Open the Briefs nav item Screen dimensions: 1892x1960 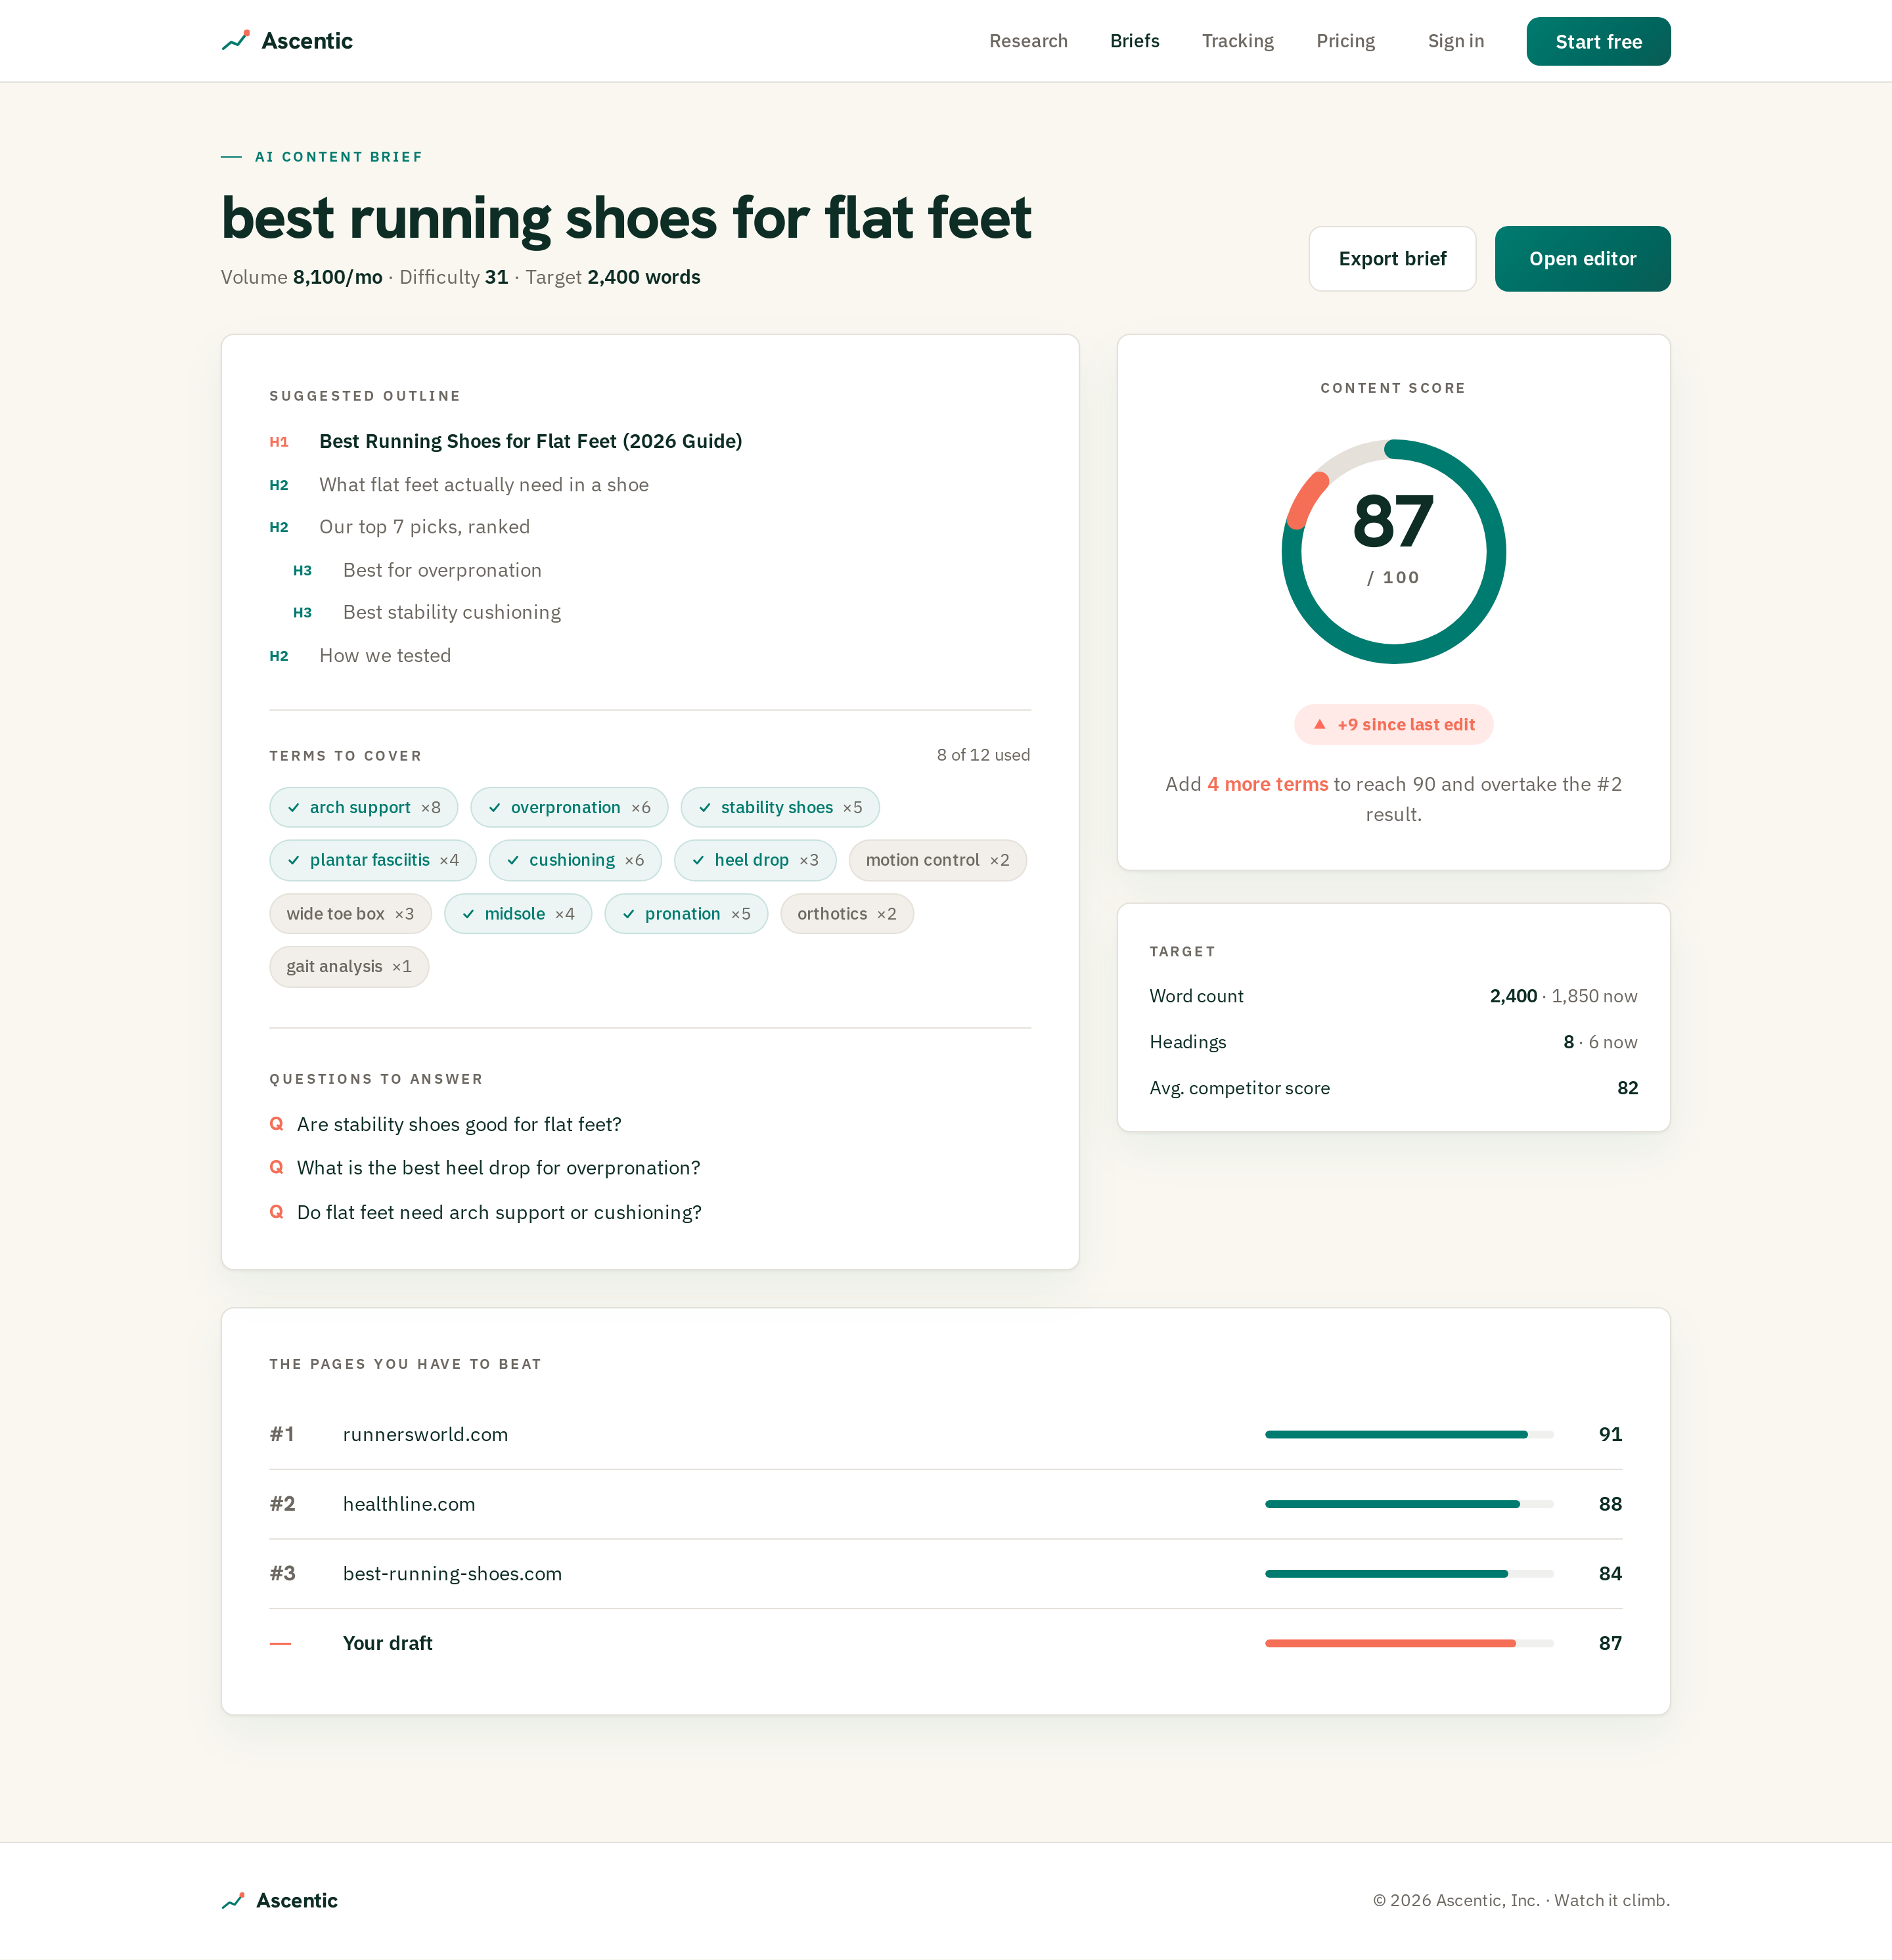1134,41
